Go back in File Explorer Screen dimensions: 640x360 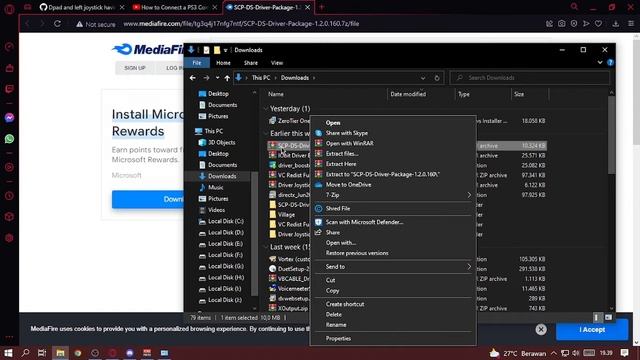coord(193,78)
